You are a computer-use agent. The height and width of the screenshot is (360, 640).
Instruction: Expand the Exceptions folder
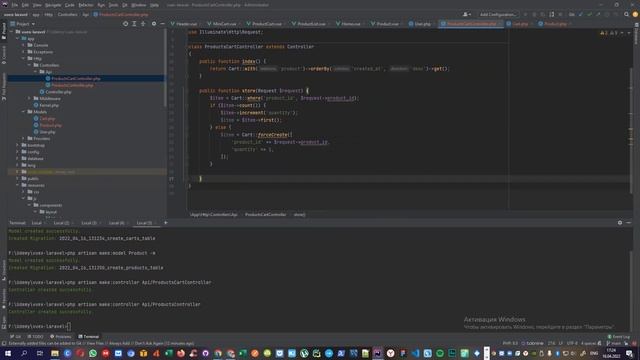click(24, 52)
